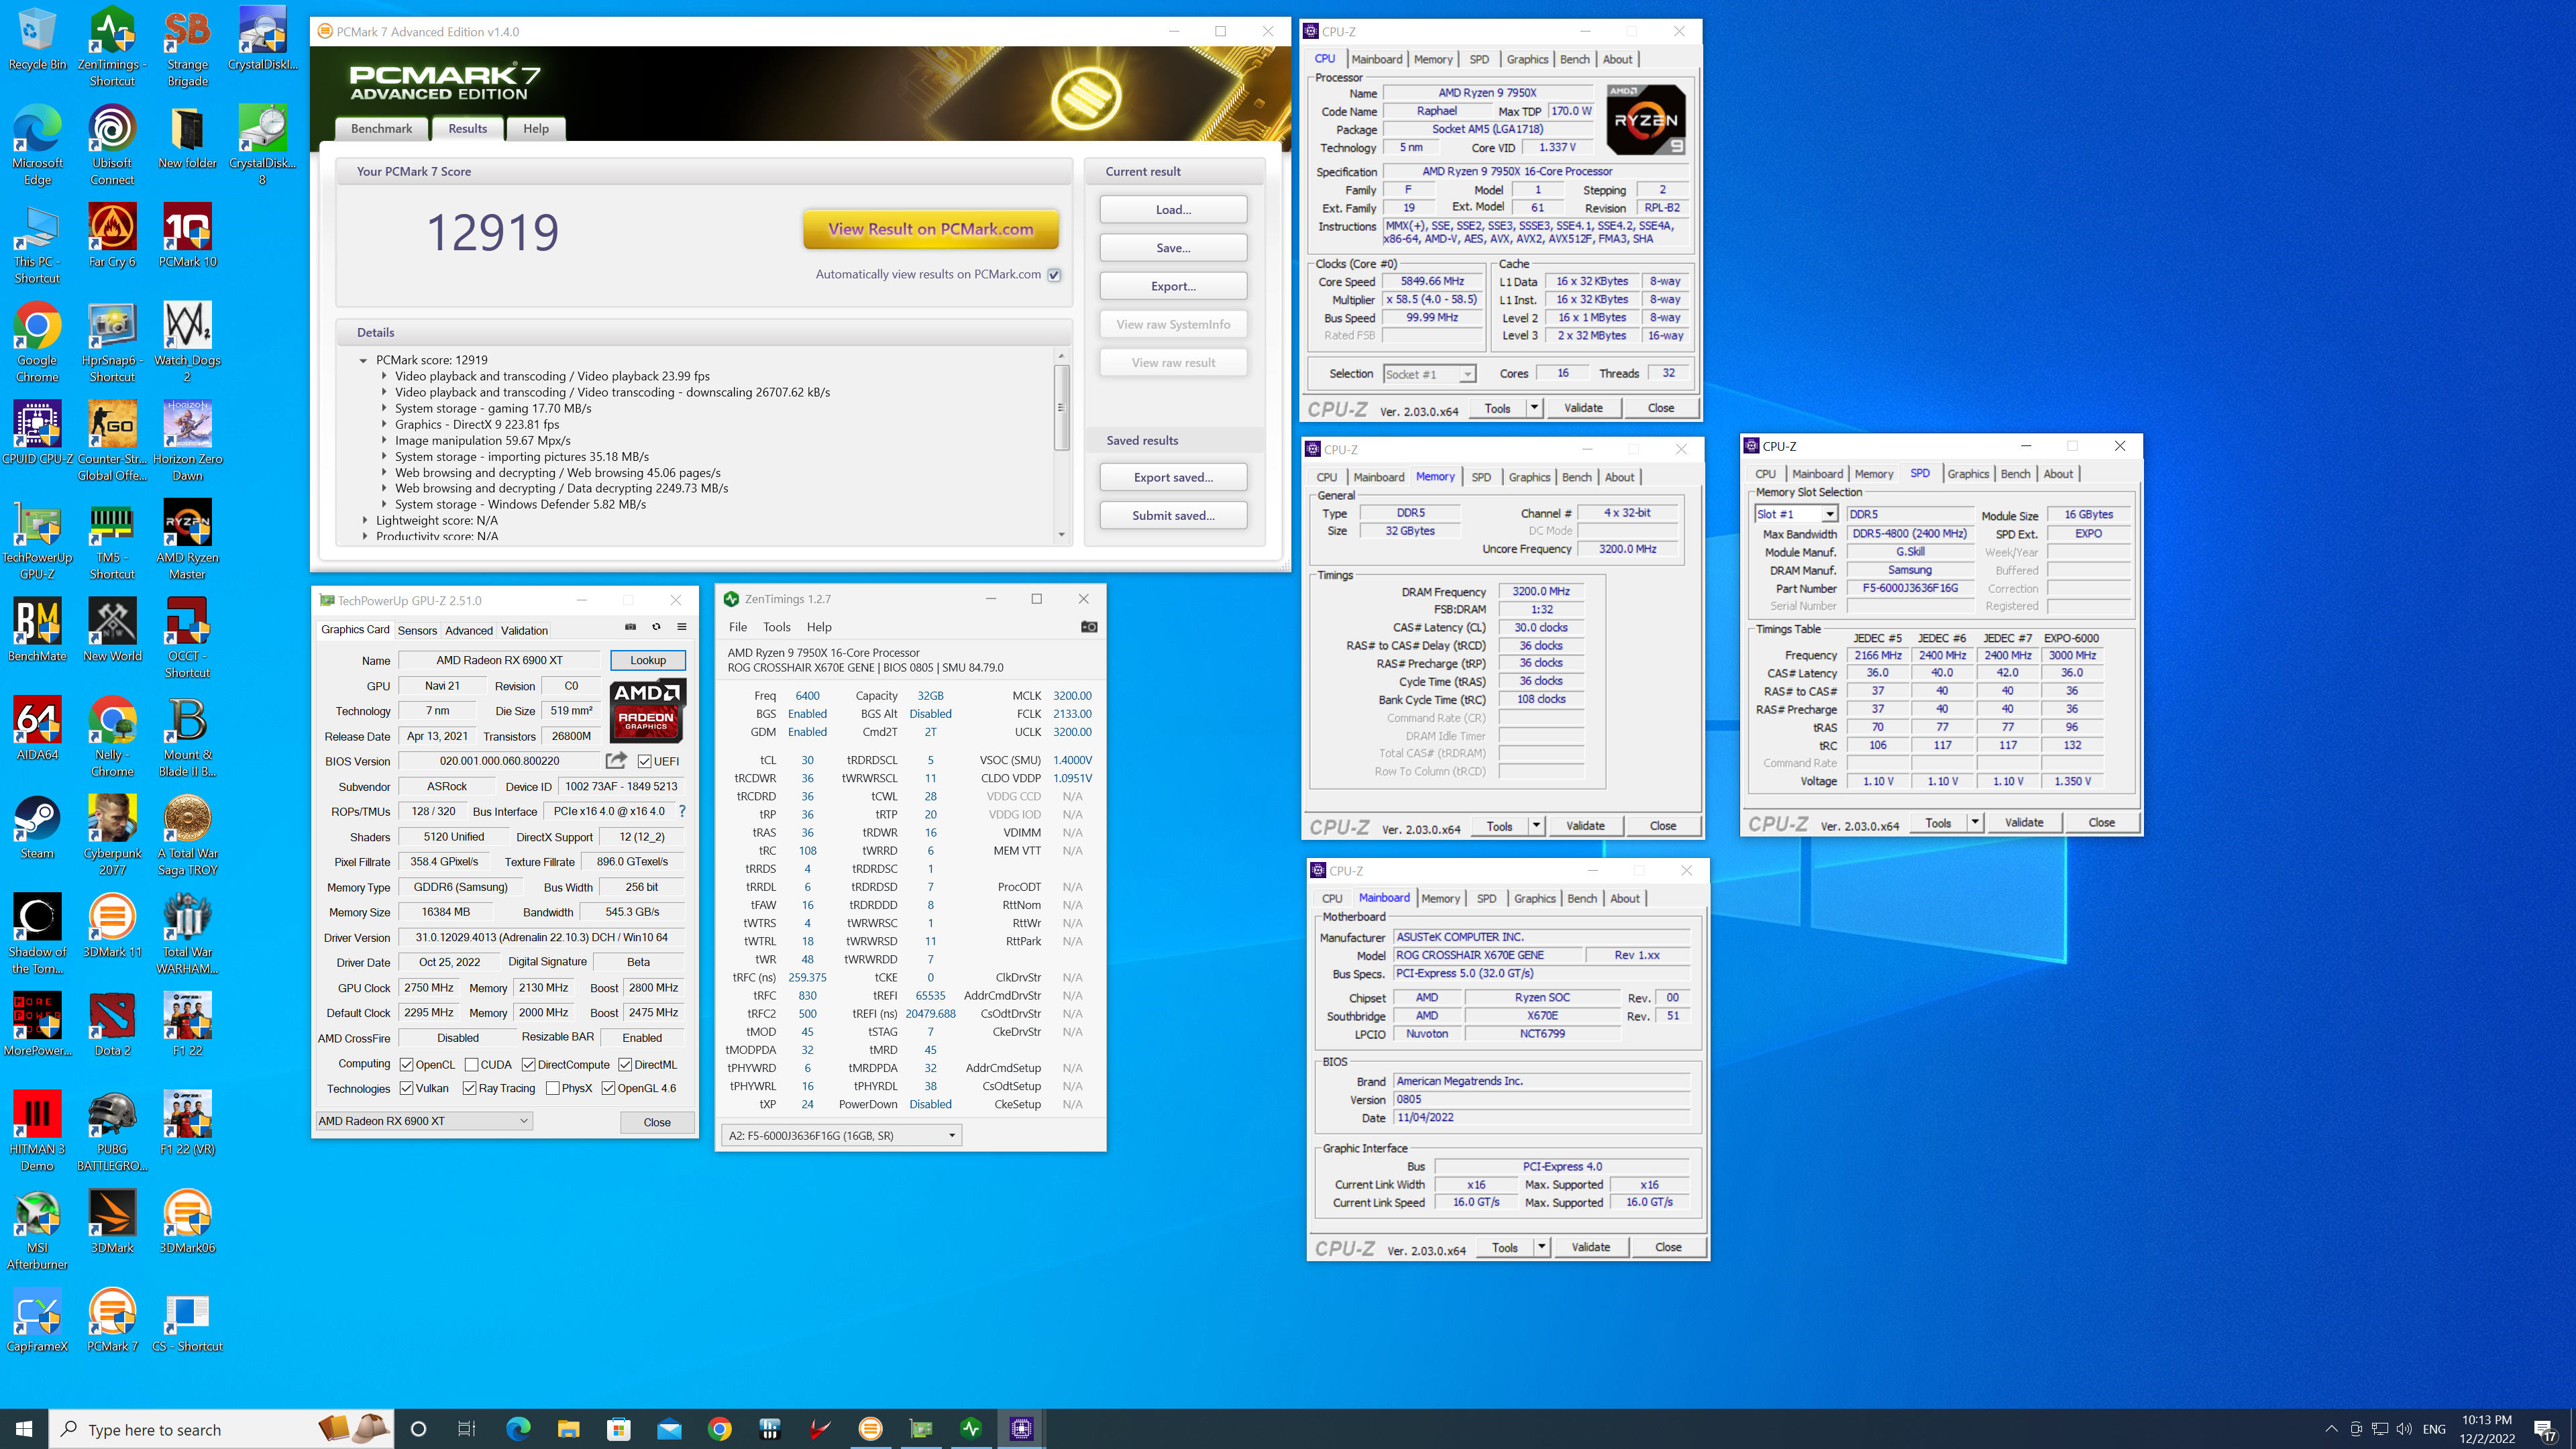This screenshot has height=1449, width=2576.
Task: Click GPU-Z refresh icon
Action: point(656,627)
